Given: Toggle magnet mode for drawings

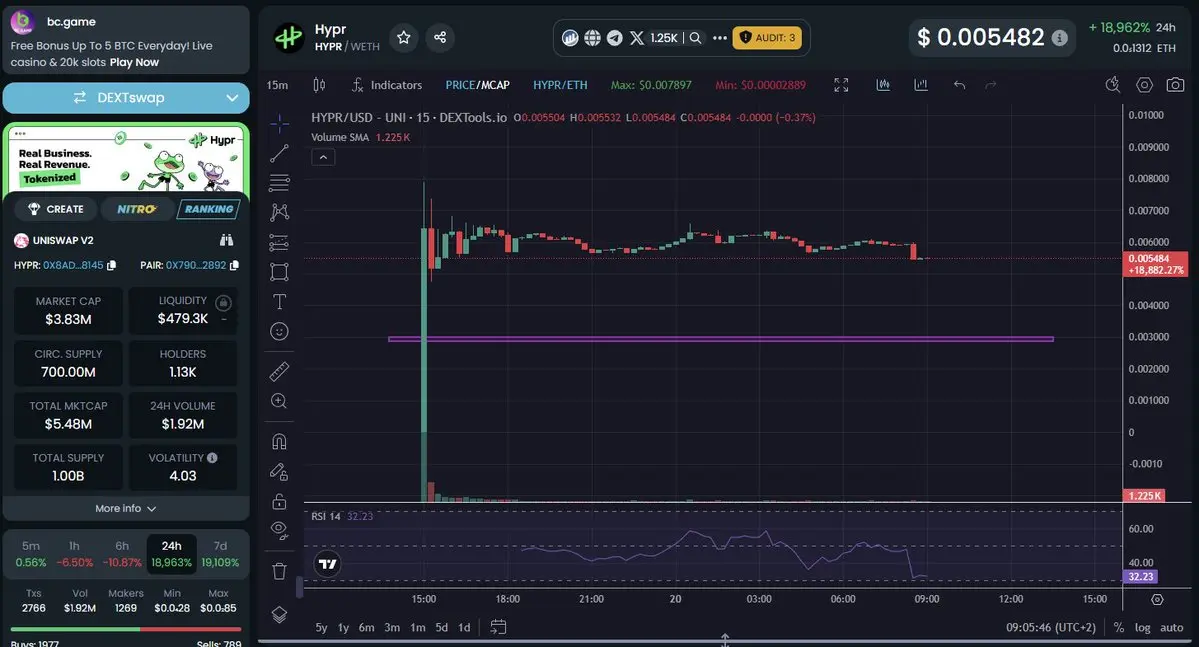Looking at the screenshot, I should pyautogui.click(x=279, y=441).
